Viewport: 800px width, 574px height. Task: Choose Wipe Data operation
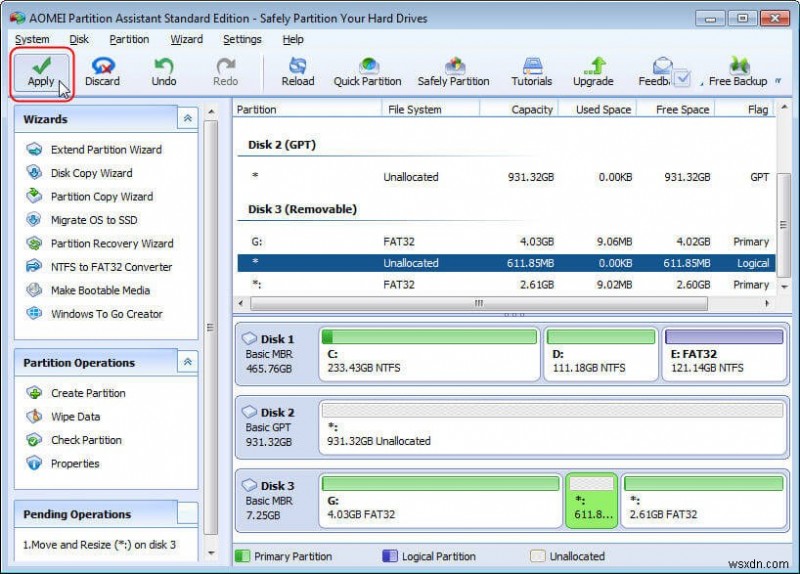pos(75,417)
